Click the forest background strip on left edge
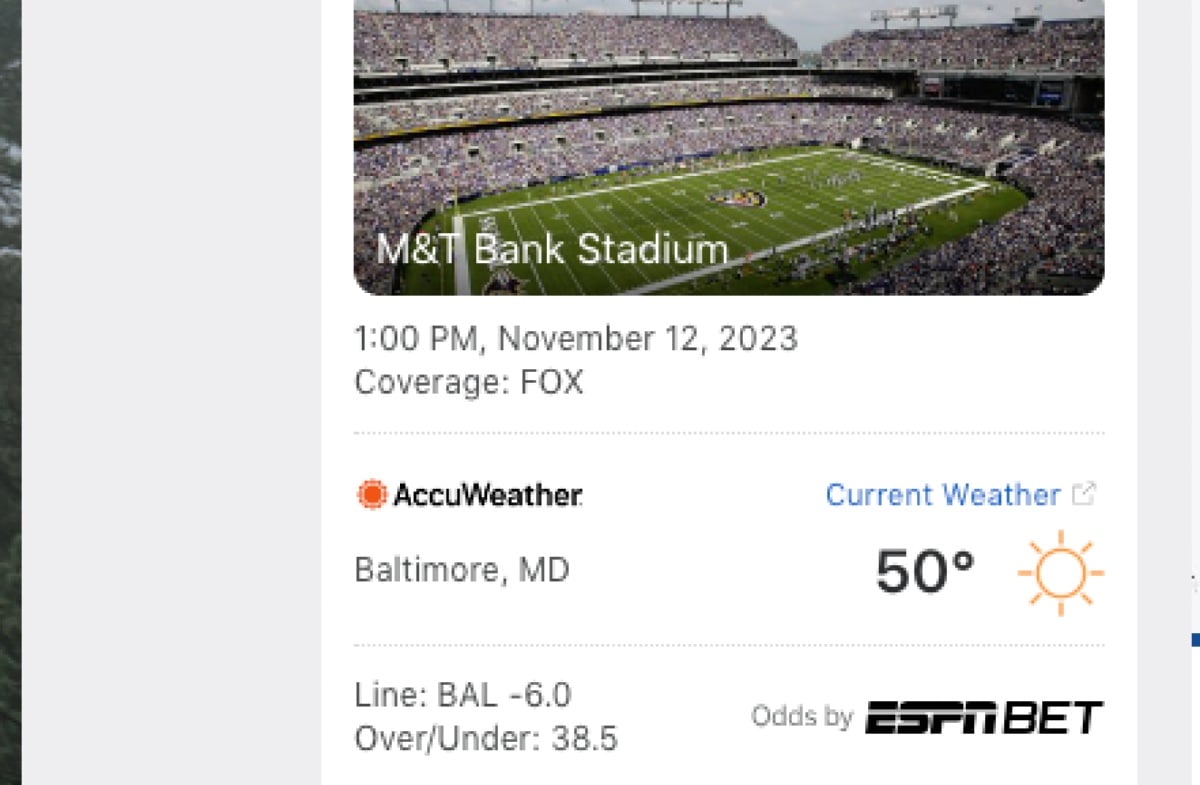Screen dimensions: 1200x785 (10, 392)
